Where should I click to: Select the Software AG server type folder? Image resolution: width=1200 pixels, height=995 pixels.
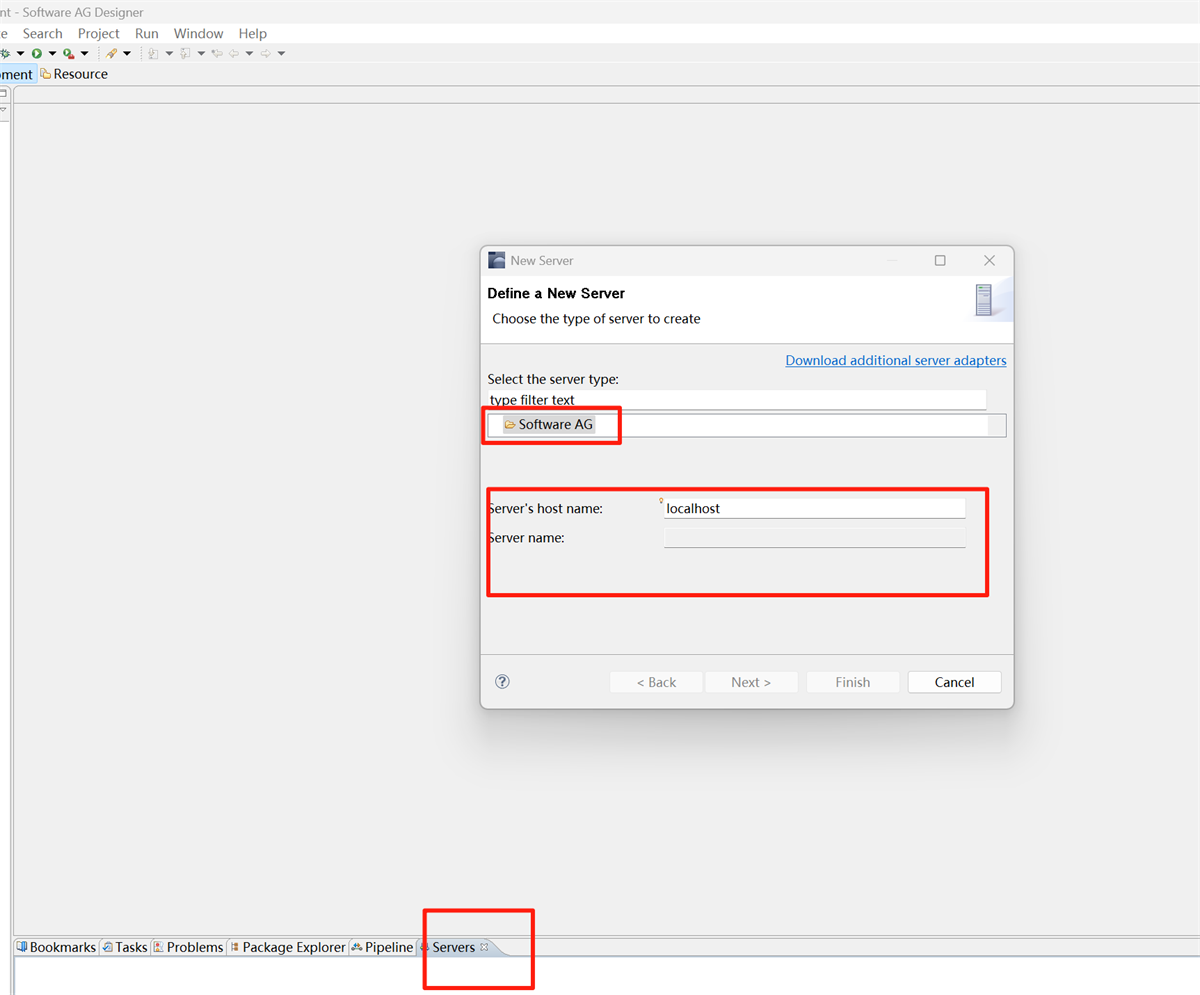548,425
